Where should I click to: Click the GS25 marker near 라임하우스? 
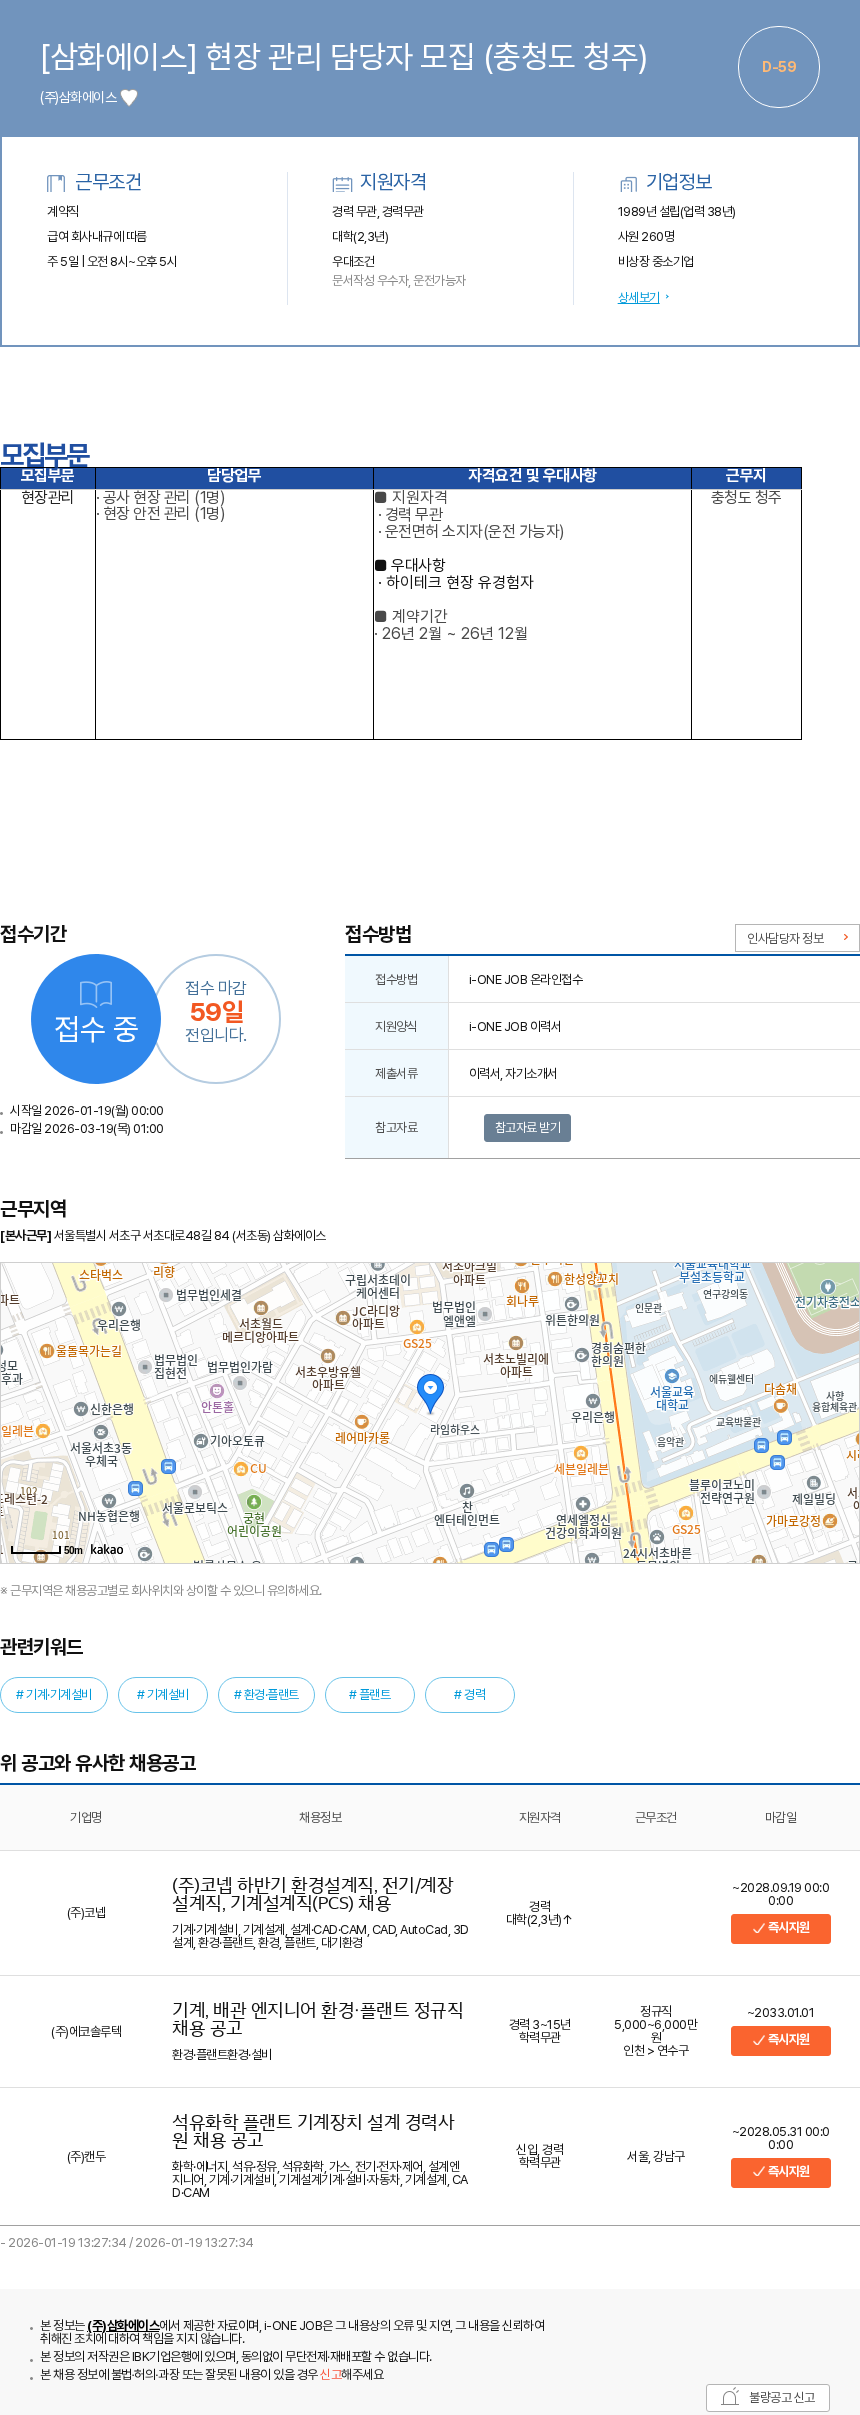417,1327
